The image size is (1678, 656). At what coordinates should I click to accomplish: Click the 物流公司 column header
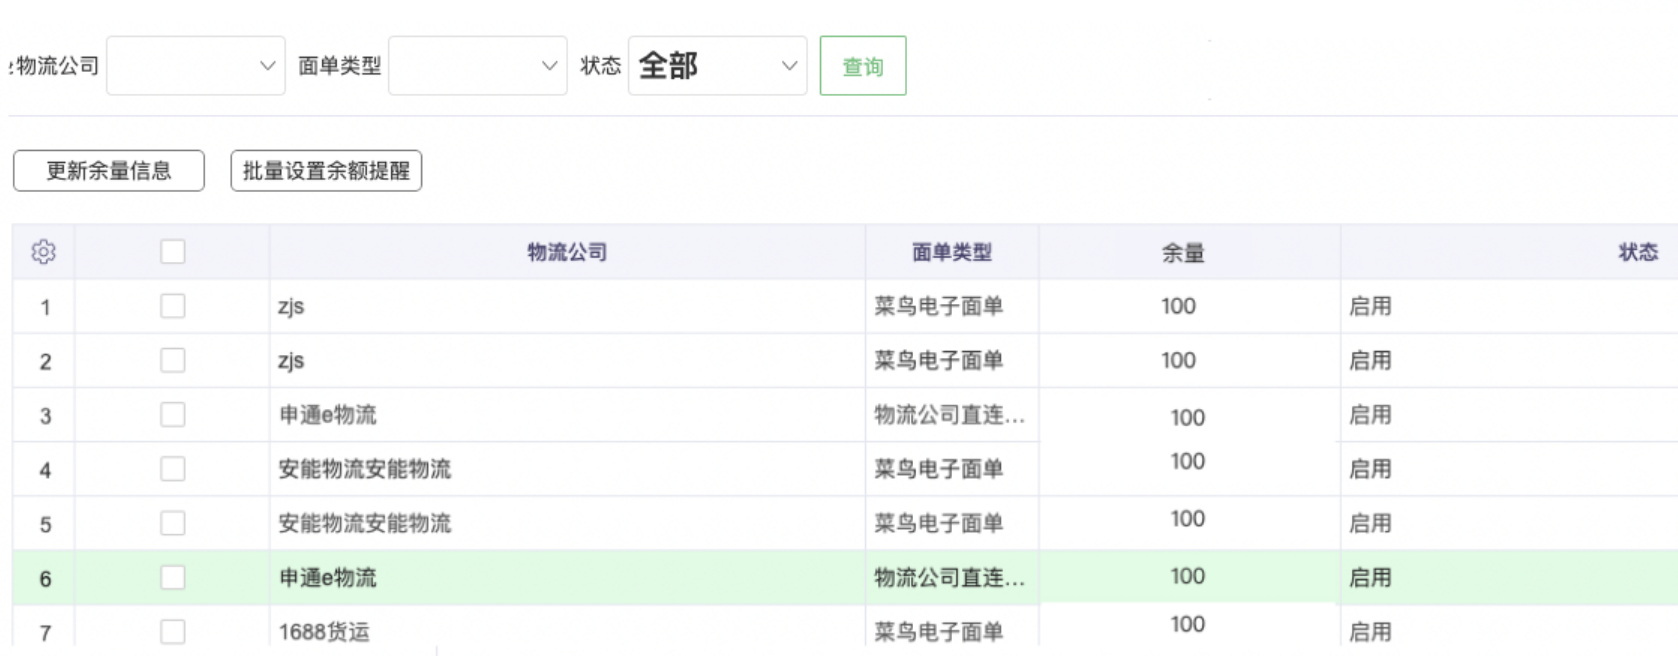(x=567, y=252)
